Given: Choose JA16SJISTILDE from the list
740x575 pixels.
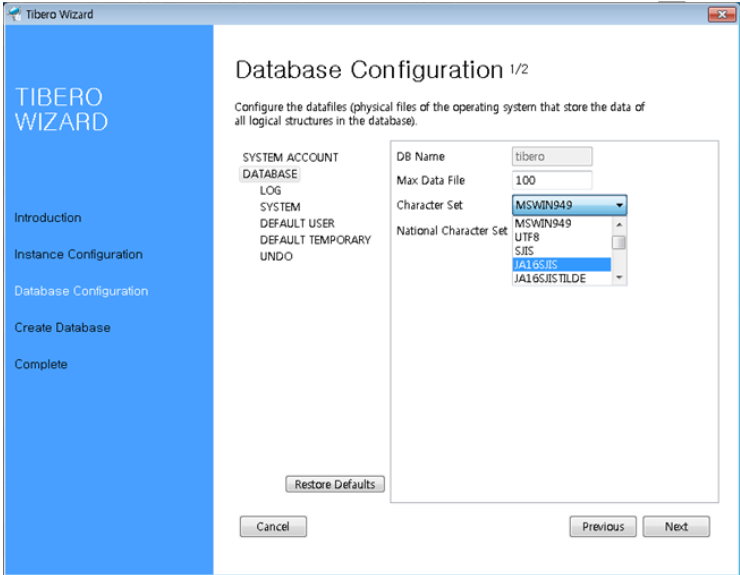Looking at the screenshot, I should (x=562, y=278).
